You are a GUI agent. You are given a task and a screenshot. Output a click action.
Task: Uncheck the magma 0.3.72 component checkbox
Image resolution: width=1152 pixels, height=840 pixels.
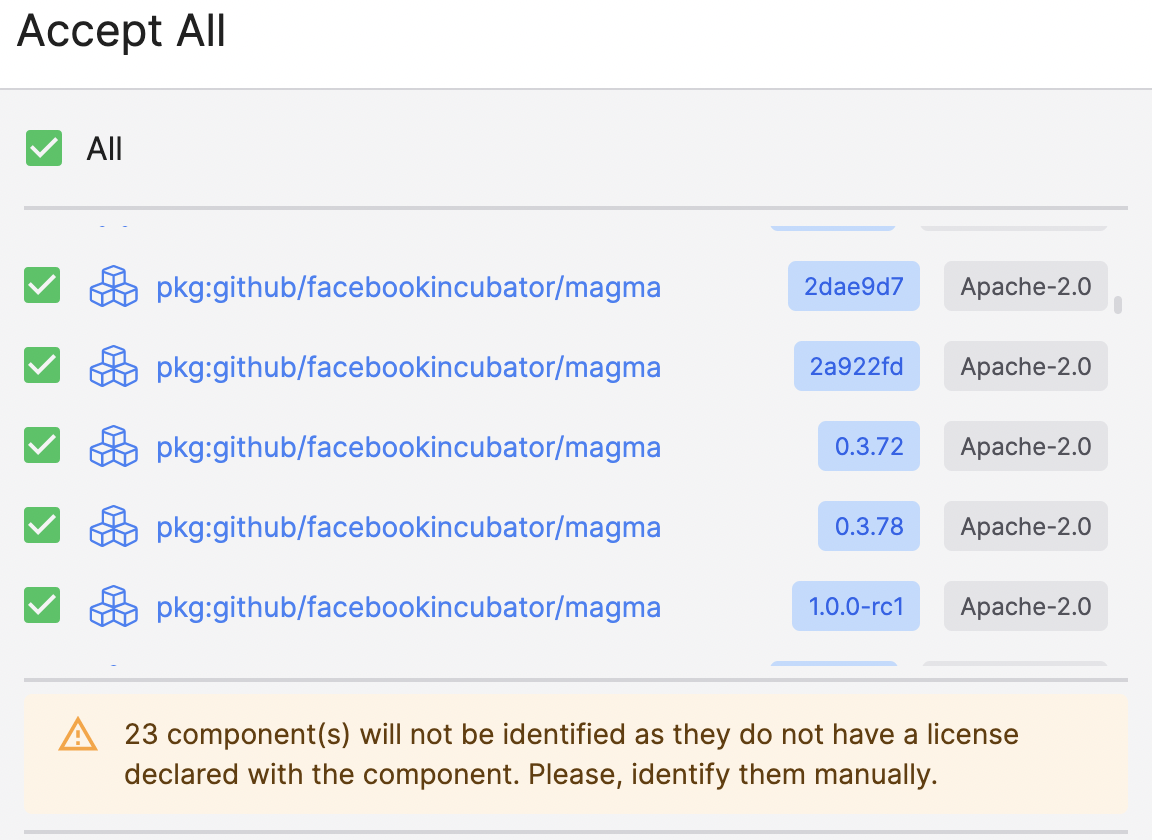coord(42,445)
